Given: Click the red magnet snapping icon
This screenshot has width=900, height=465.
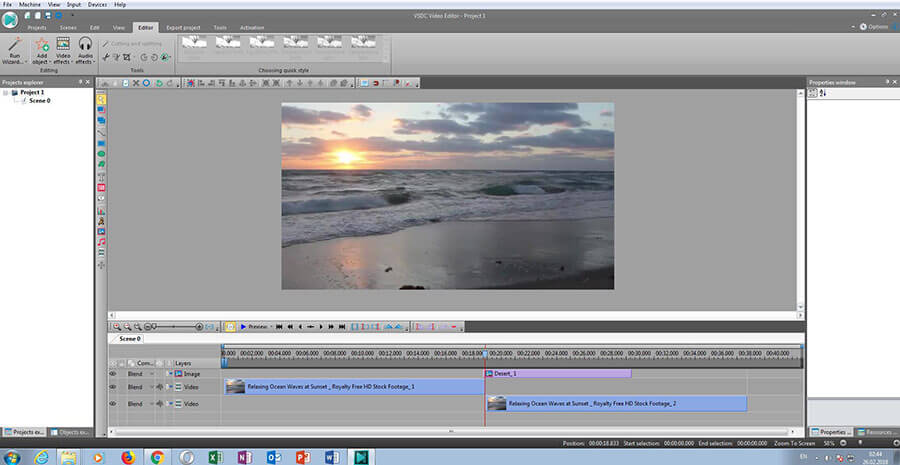Looking at the screenshot, I should point(375,83).
